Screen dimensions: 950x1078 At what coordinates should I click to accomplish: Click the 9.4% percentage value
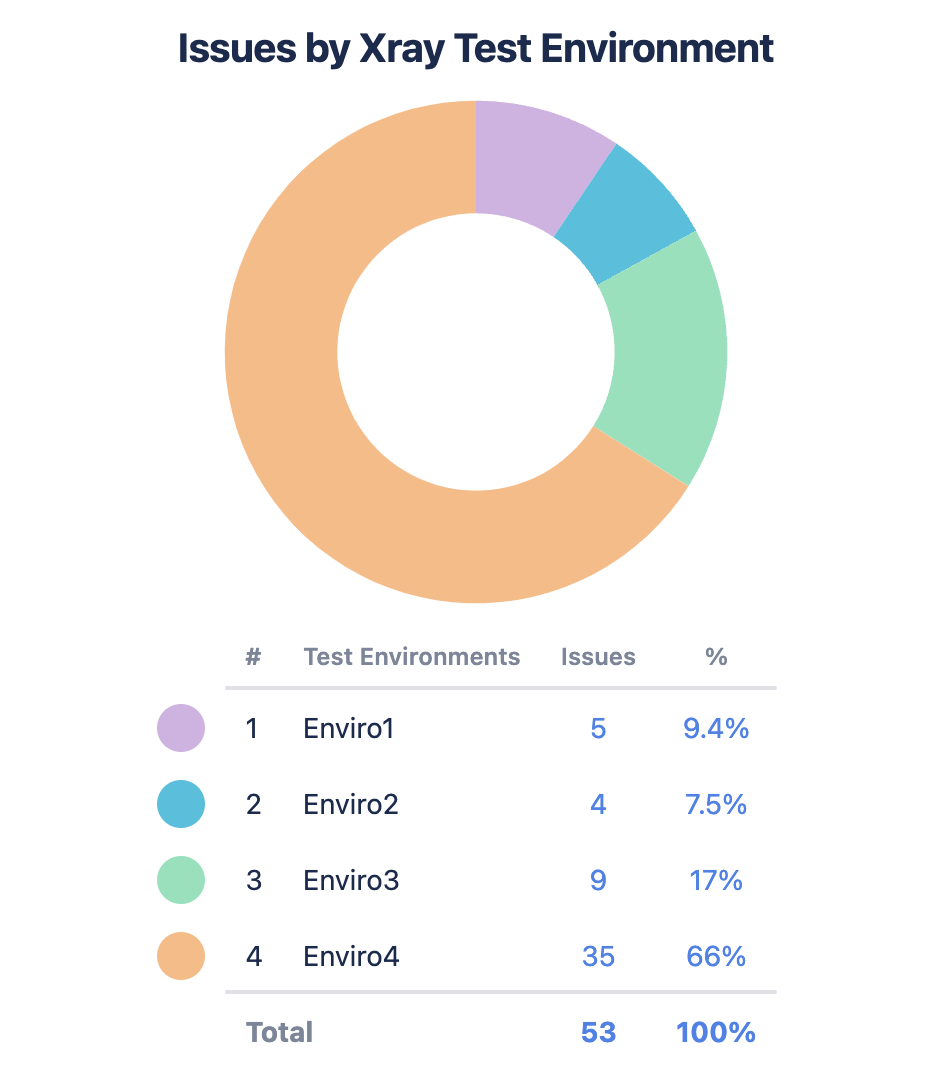(x=716, y=728)
